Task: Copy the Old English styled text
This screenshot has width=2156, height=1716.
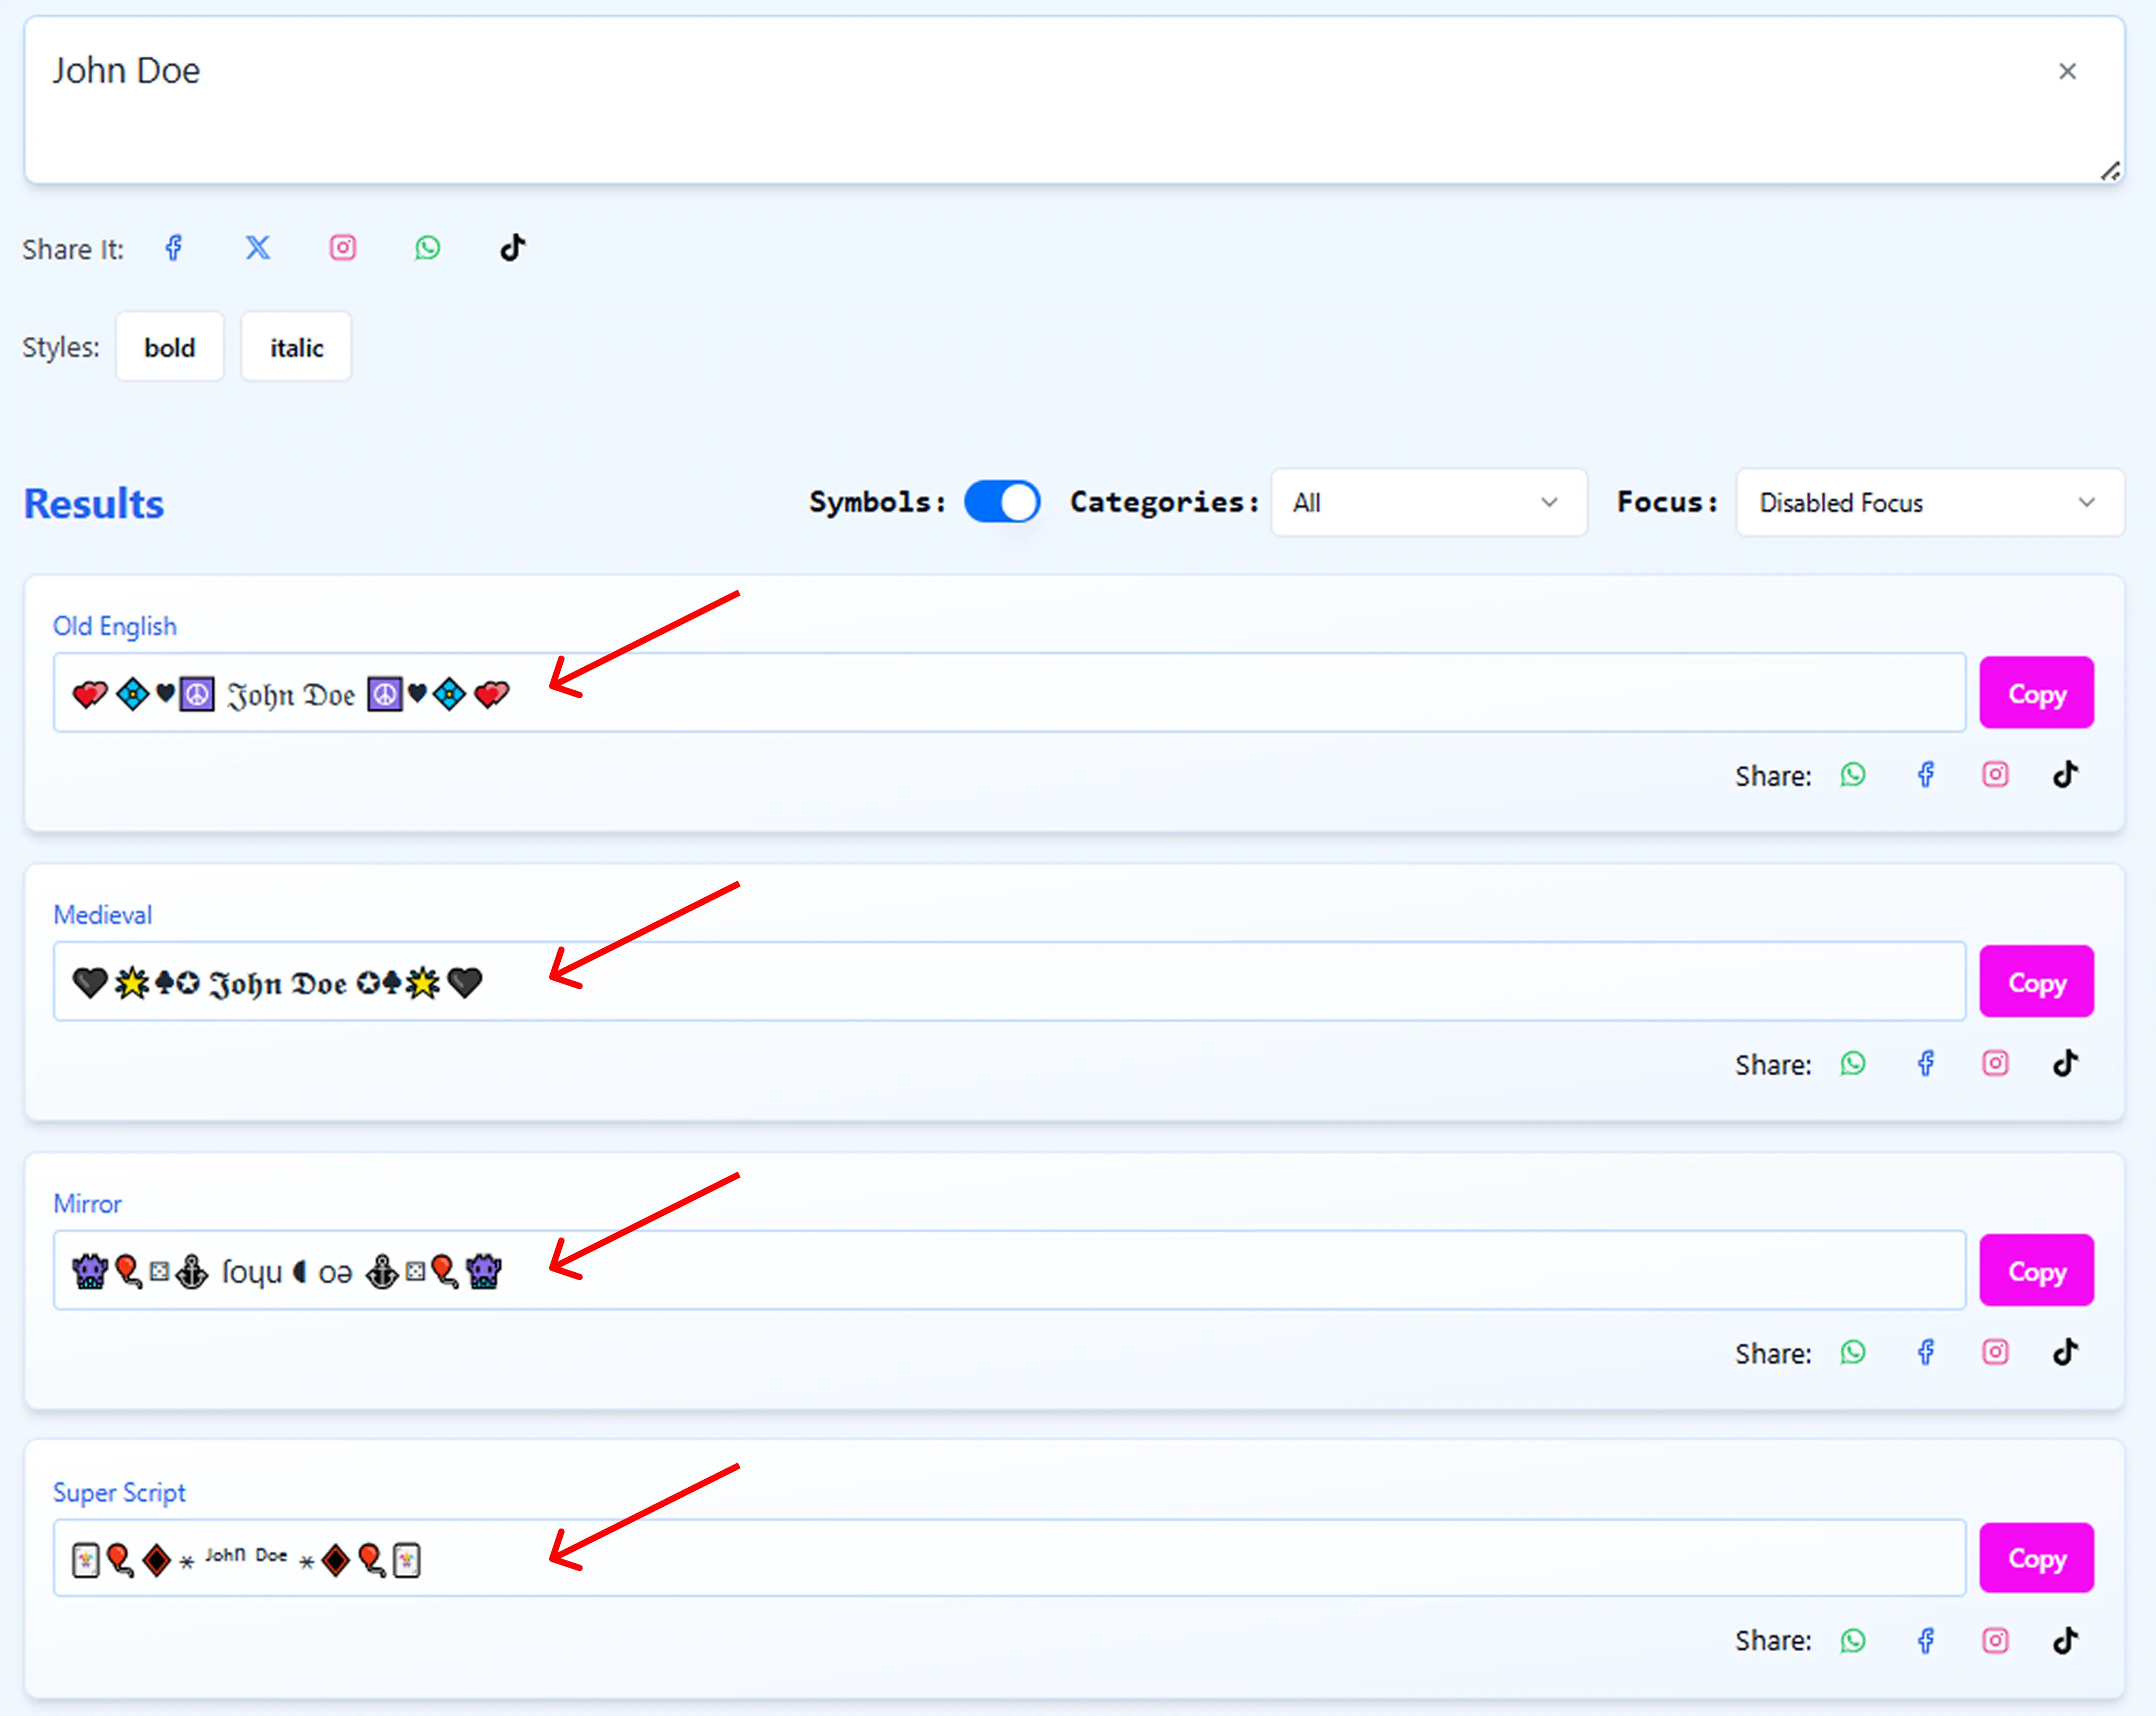Action: pos(2036,693)
